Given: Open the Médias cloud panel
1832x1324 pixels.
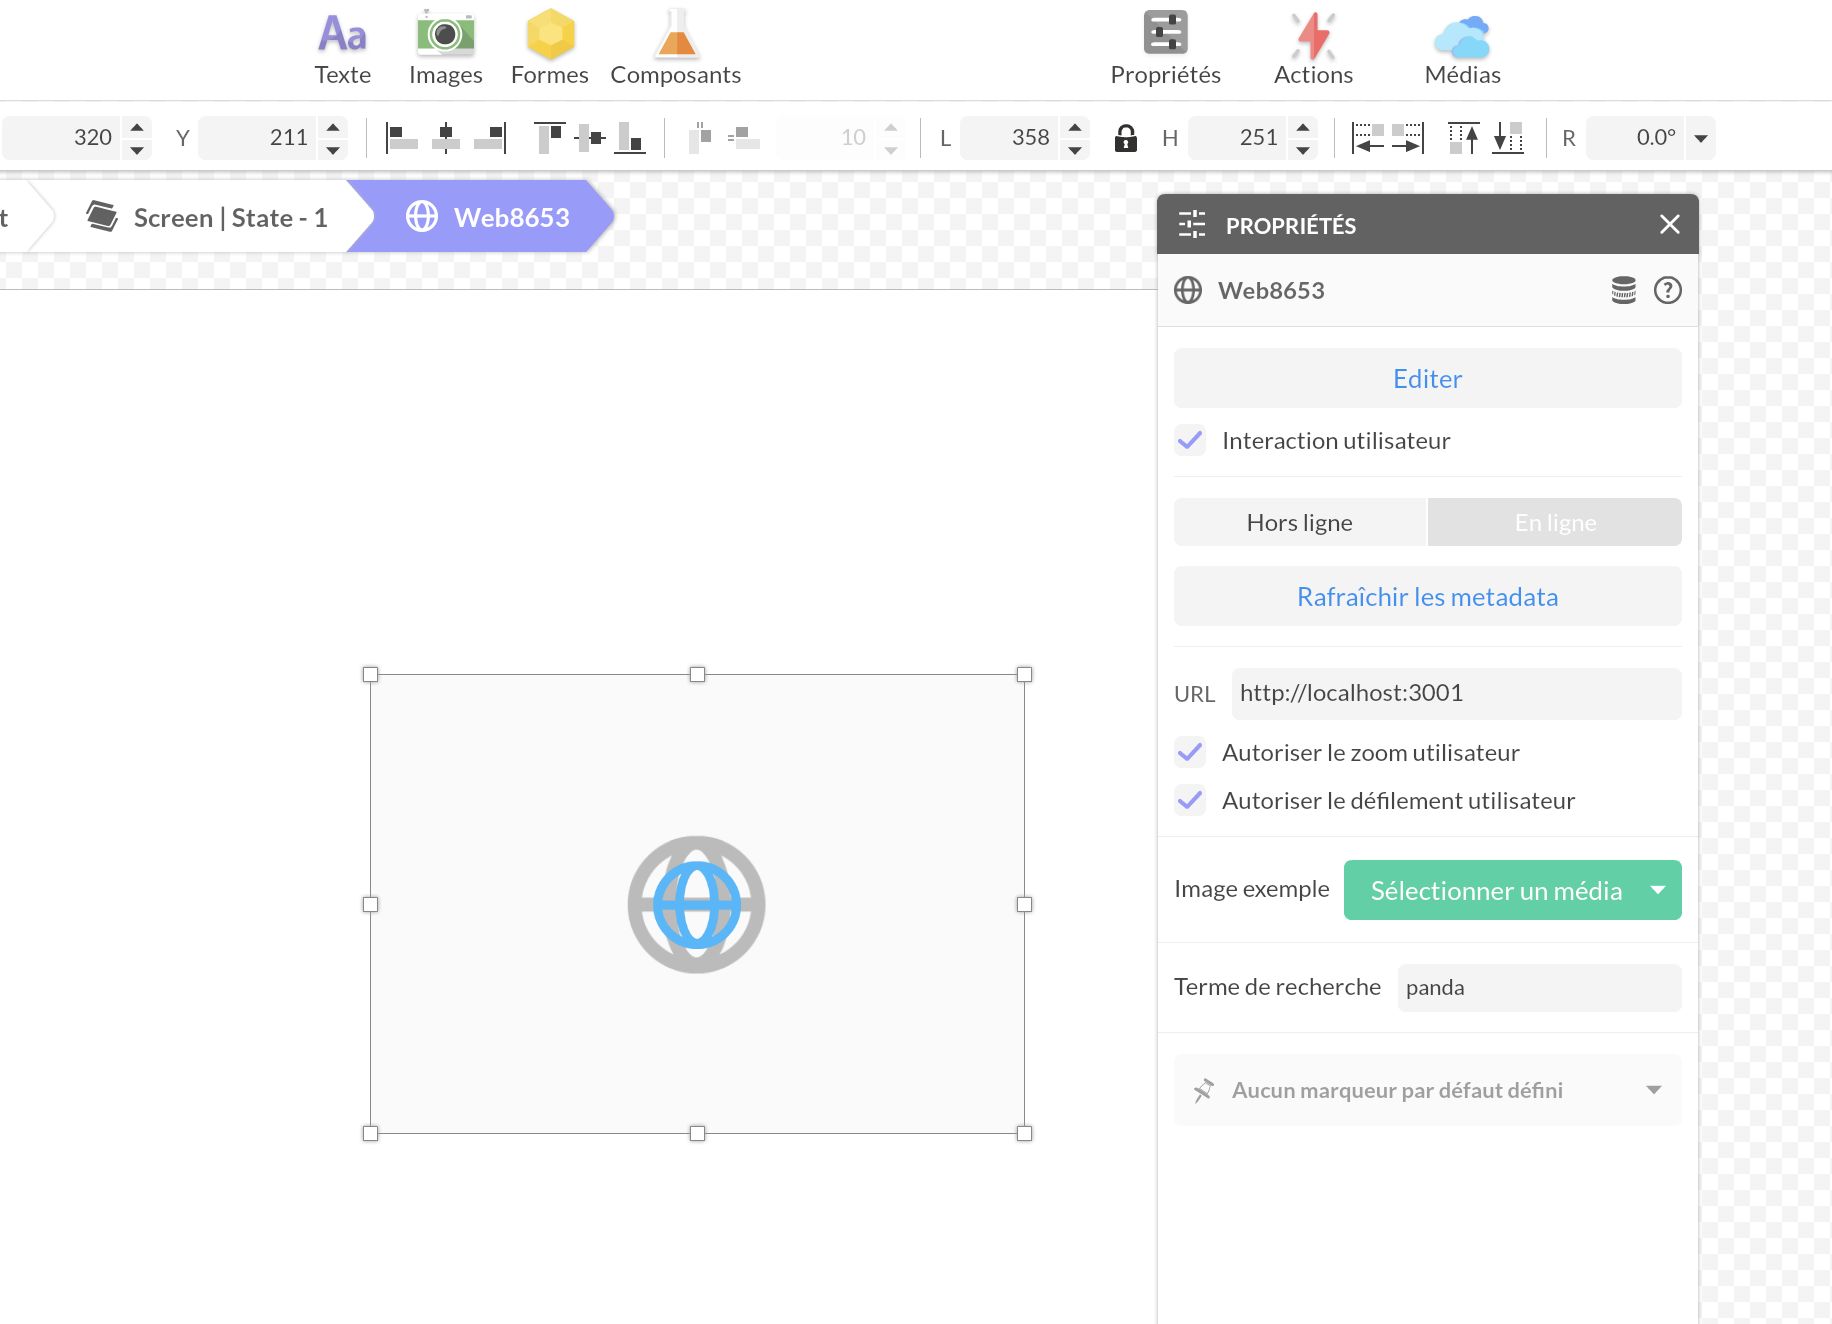Looking at the screenshot, I should tap(1462, 48).
